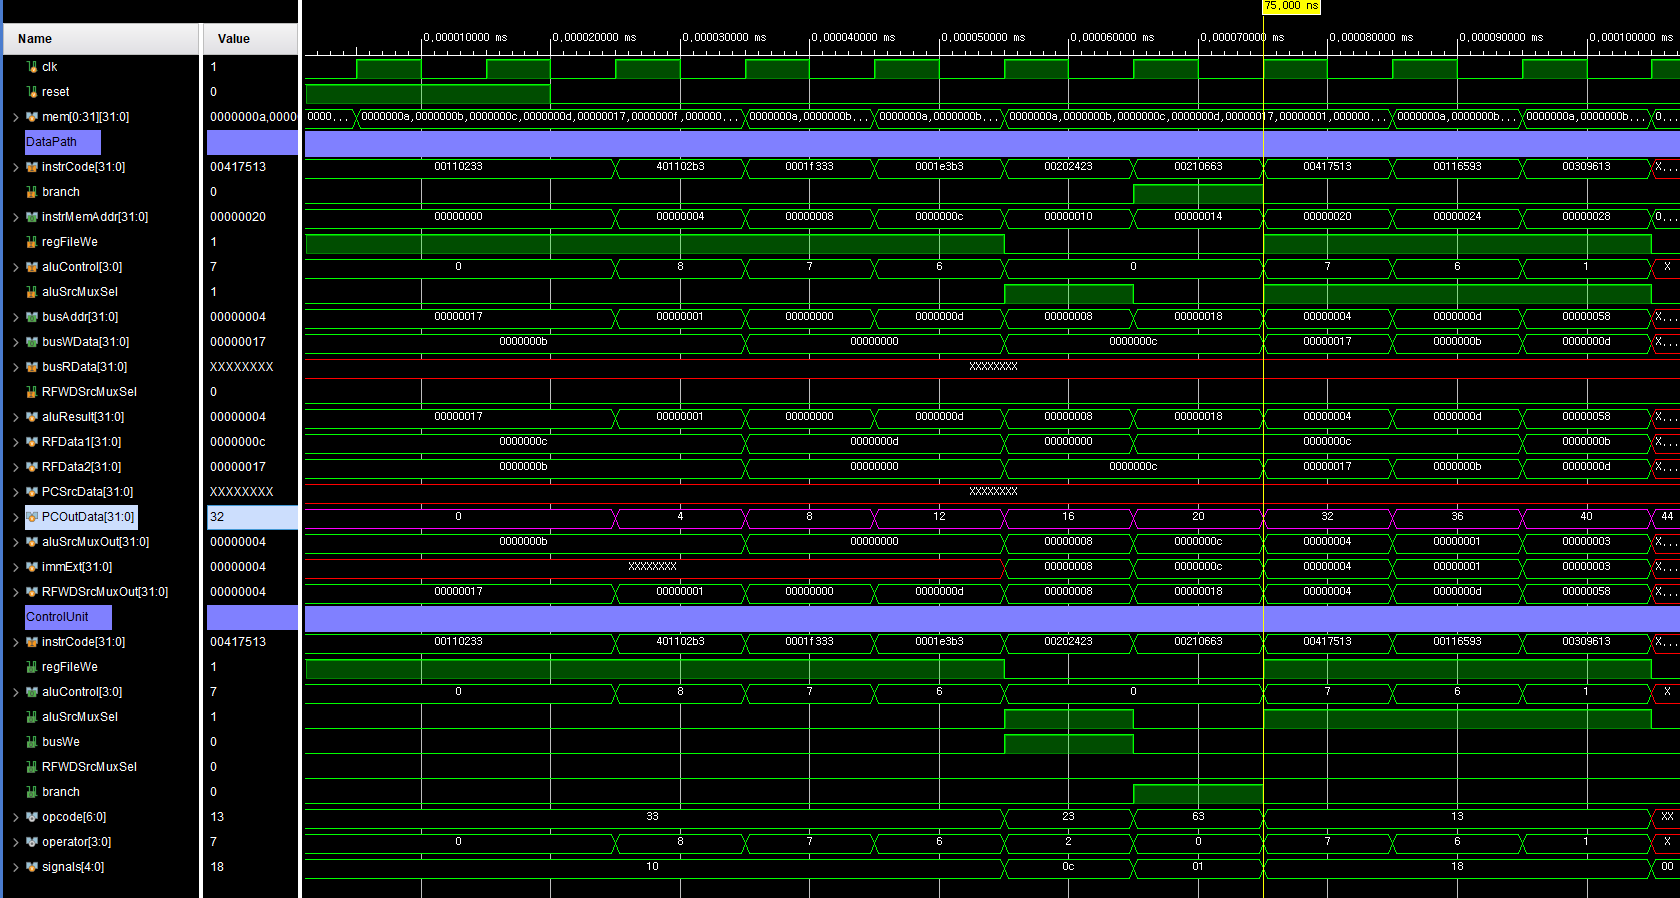Click the PCOutData value cell showing 32
The height and width of the screenshot is (898, 1680).
pos(252,517)
